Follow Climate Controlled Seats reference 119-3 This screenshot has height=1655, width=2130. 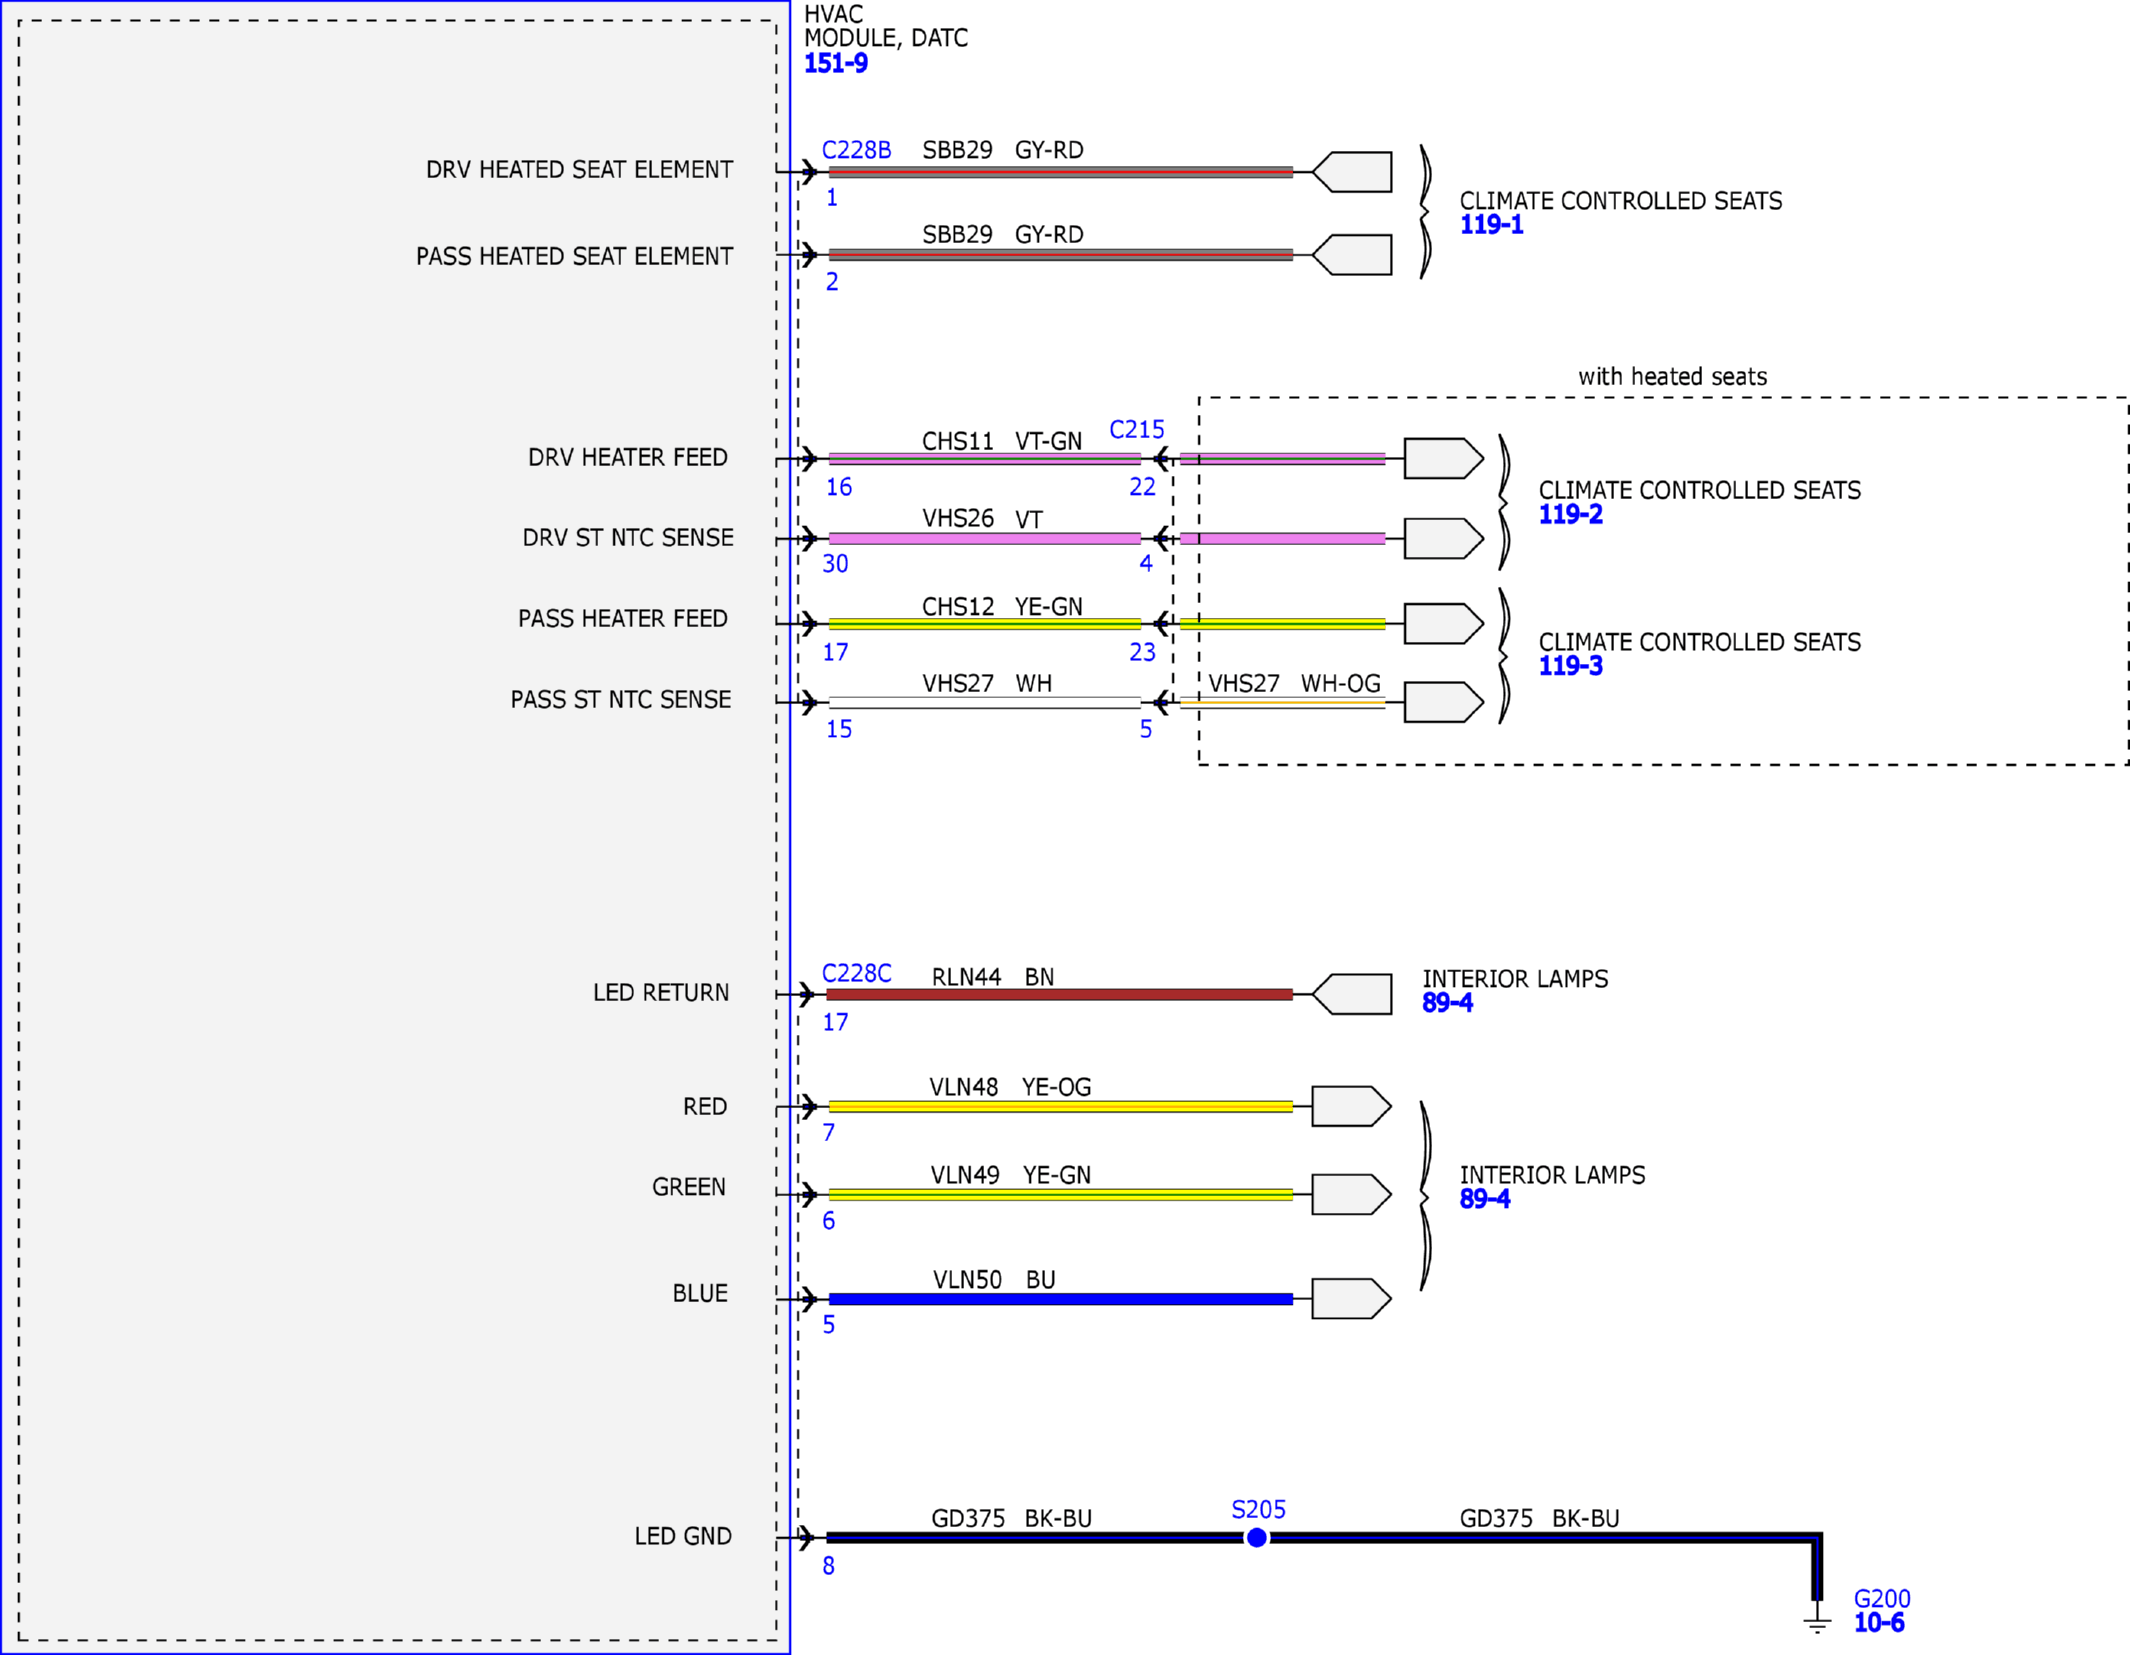pyautogui.click(x=1570, y=666)
